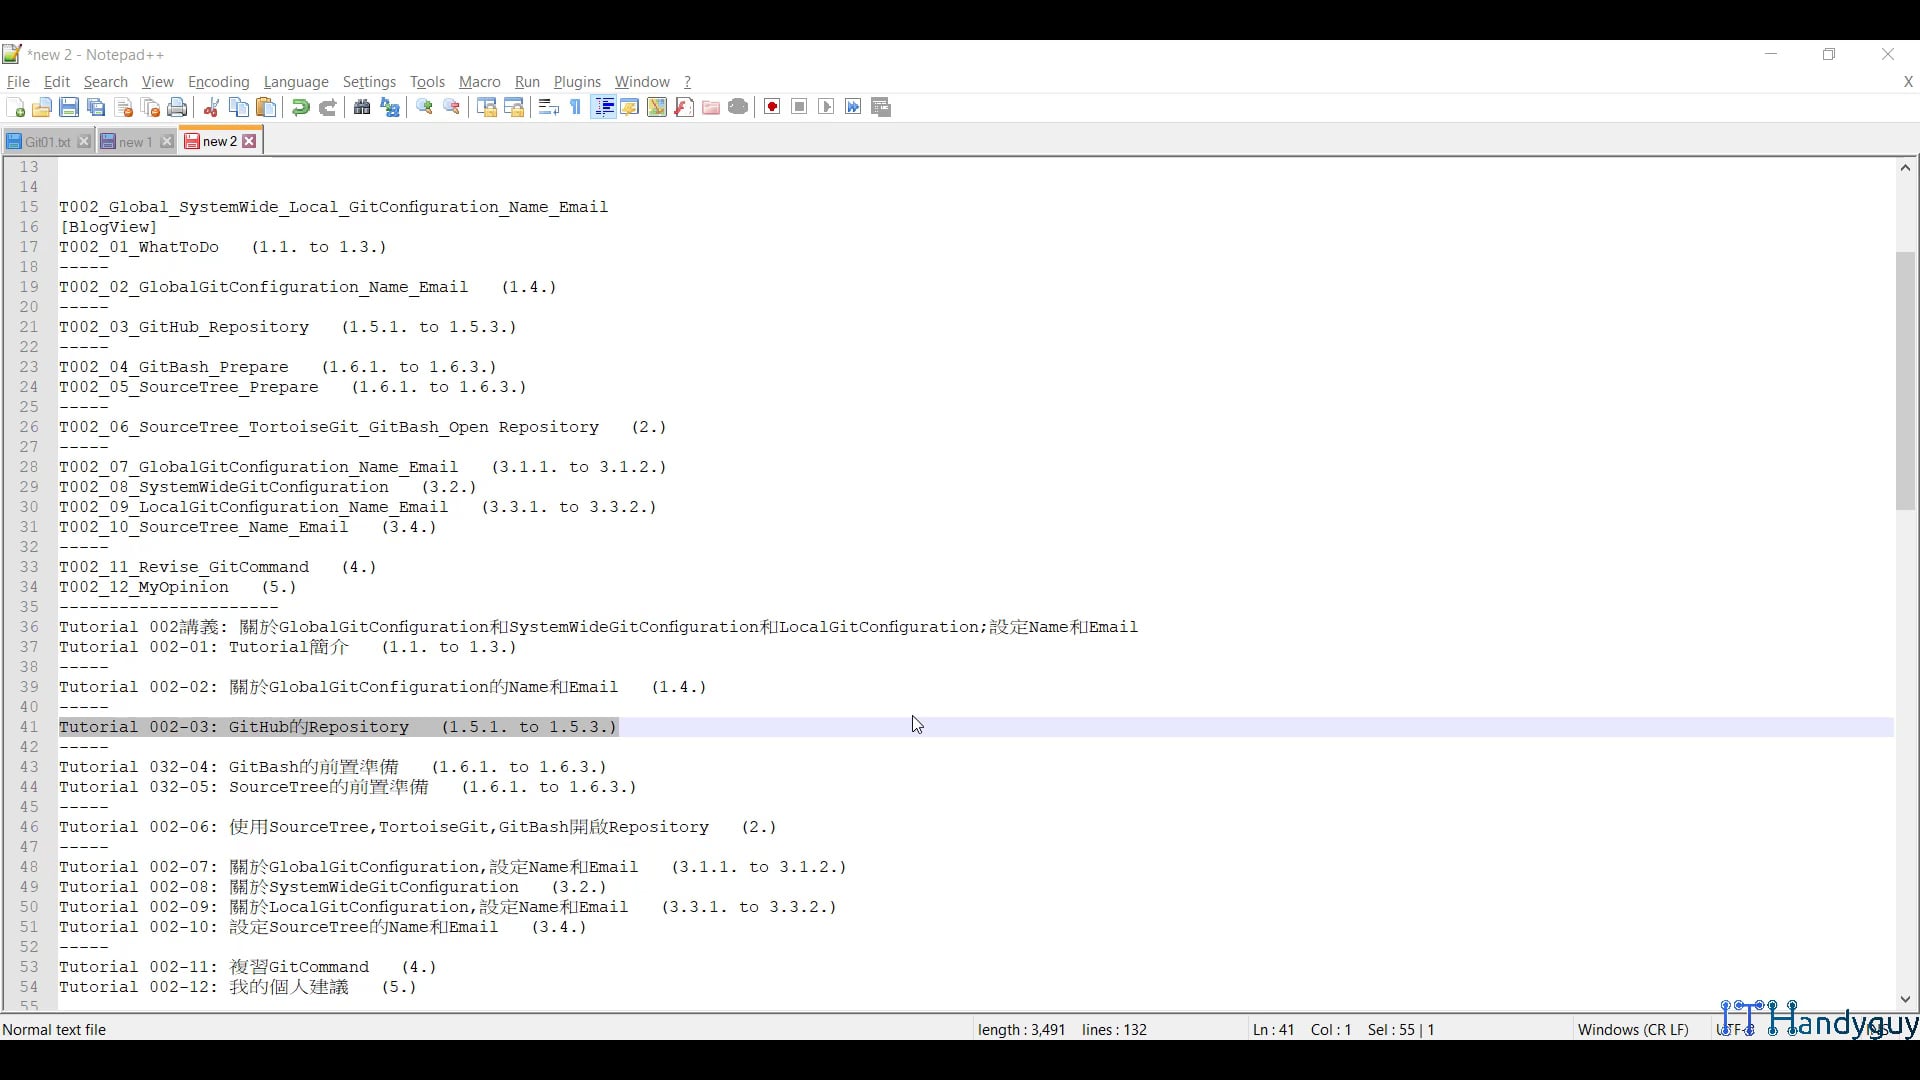Save all open documents
Screen dimensions: 1920x1080
coord(96,107)
